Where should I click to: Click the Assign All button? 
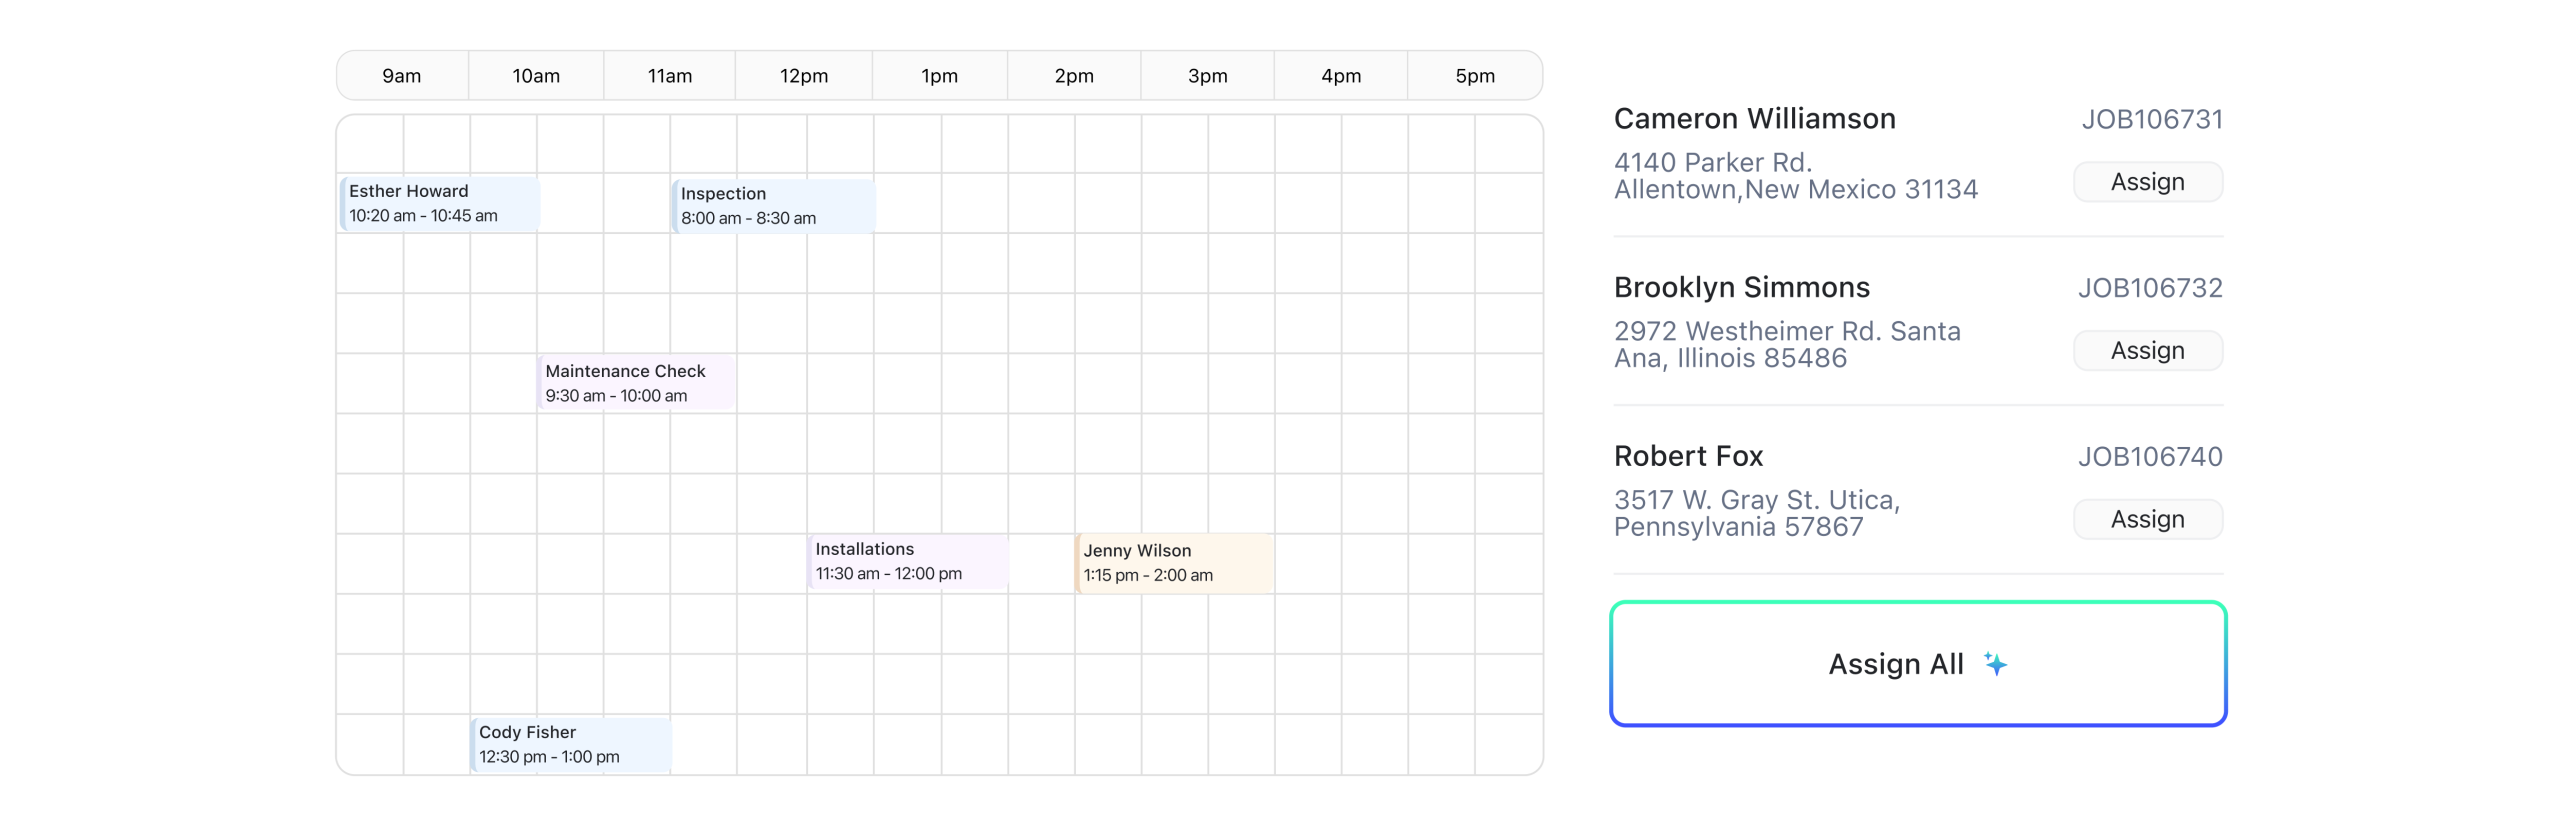(x=1917, y=664)
